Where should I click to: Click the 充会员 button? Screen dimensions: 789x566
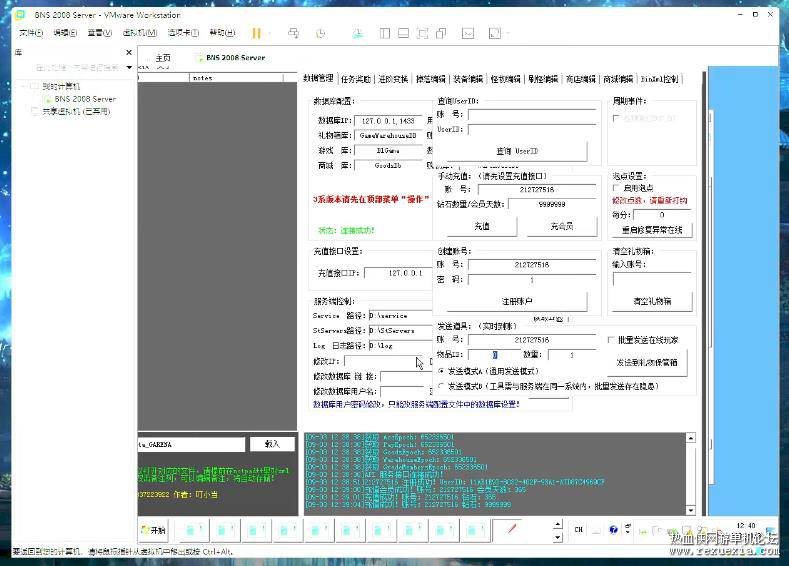562,226
